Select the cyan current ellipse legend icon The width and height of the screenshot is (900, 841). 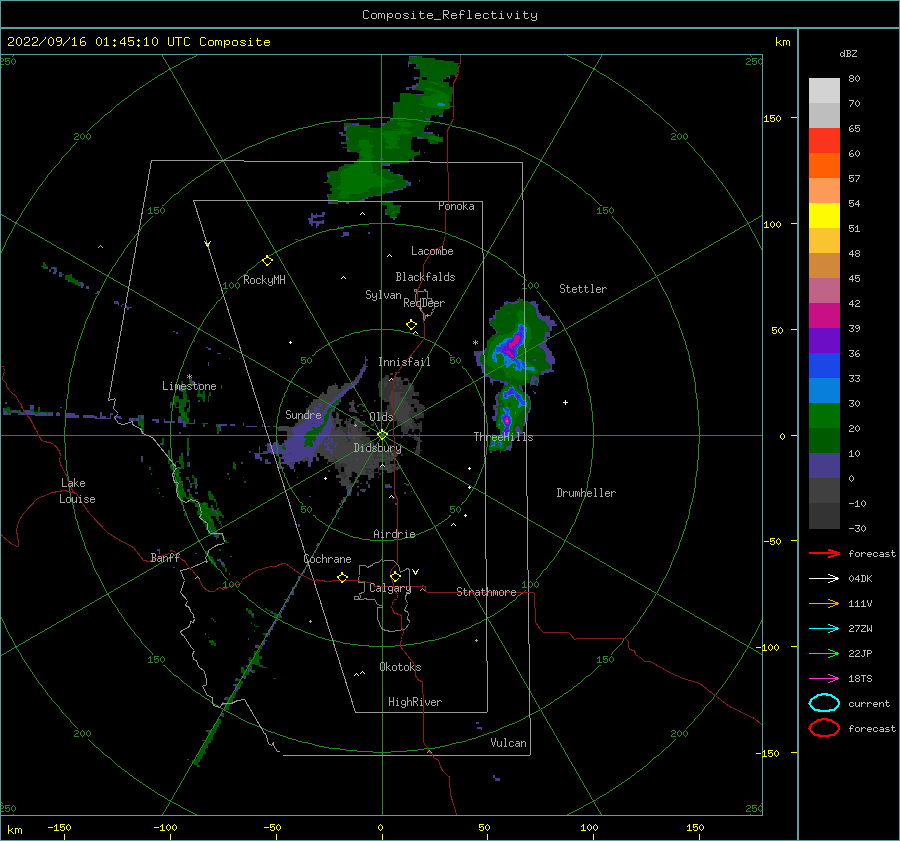824,703
